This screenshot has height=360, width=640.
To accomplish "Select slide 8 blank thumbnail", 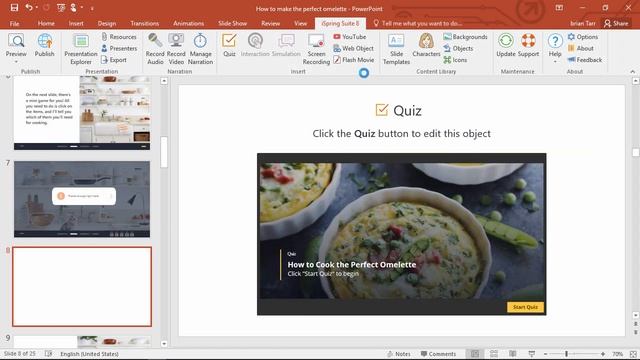I will pos(82,287).
